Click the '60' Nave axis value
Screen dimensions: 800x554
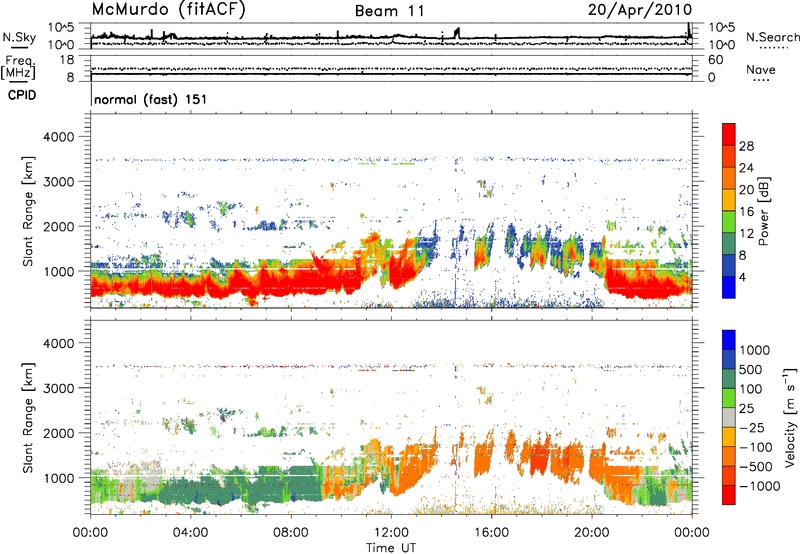point(716,60)
